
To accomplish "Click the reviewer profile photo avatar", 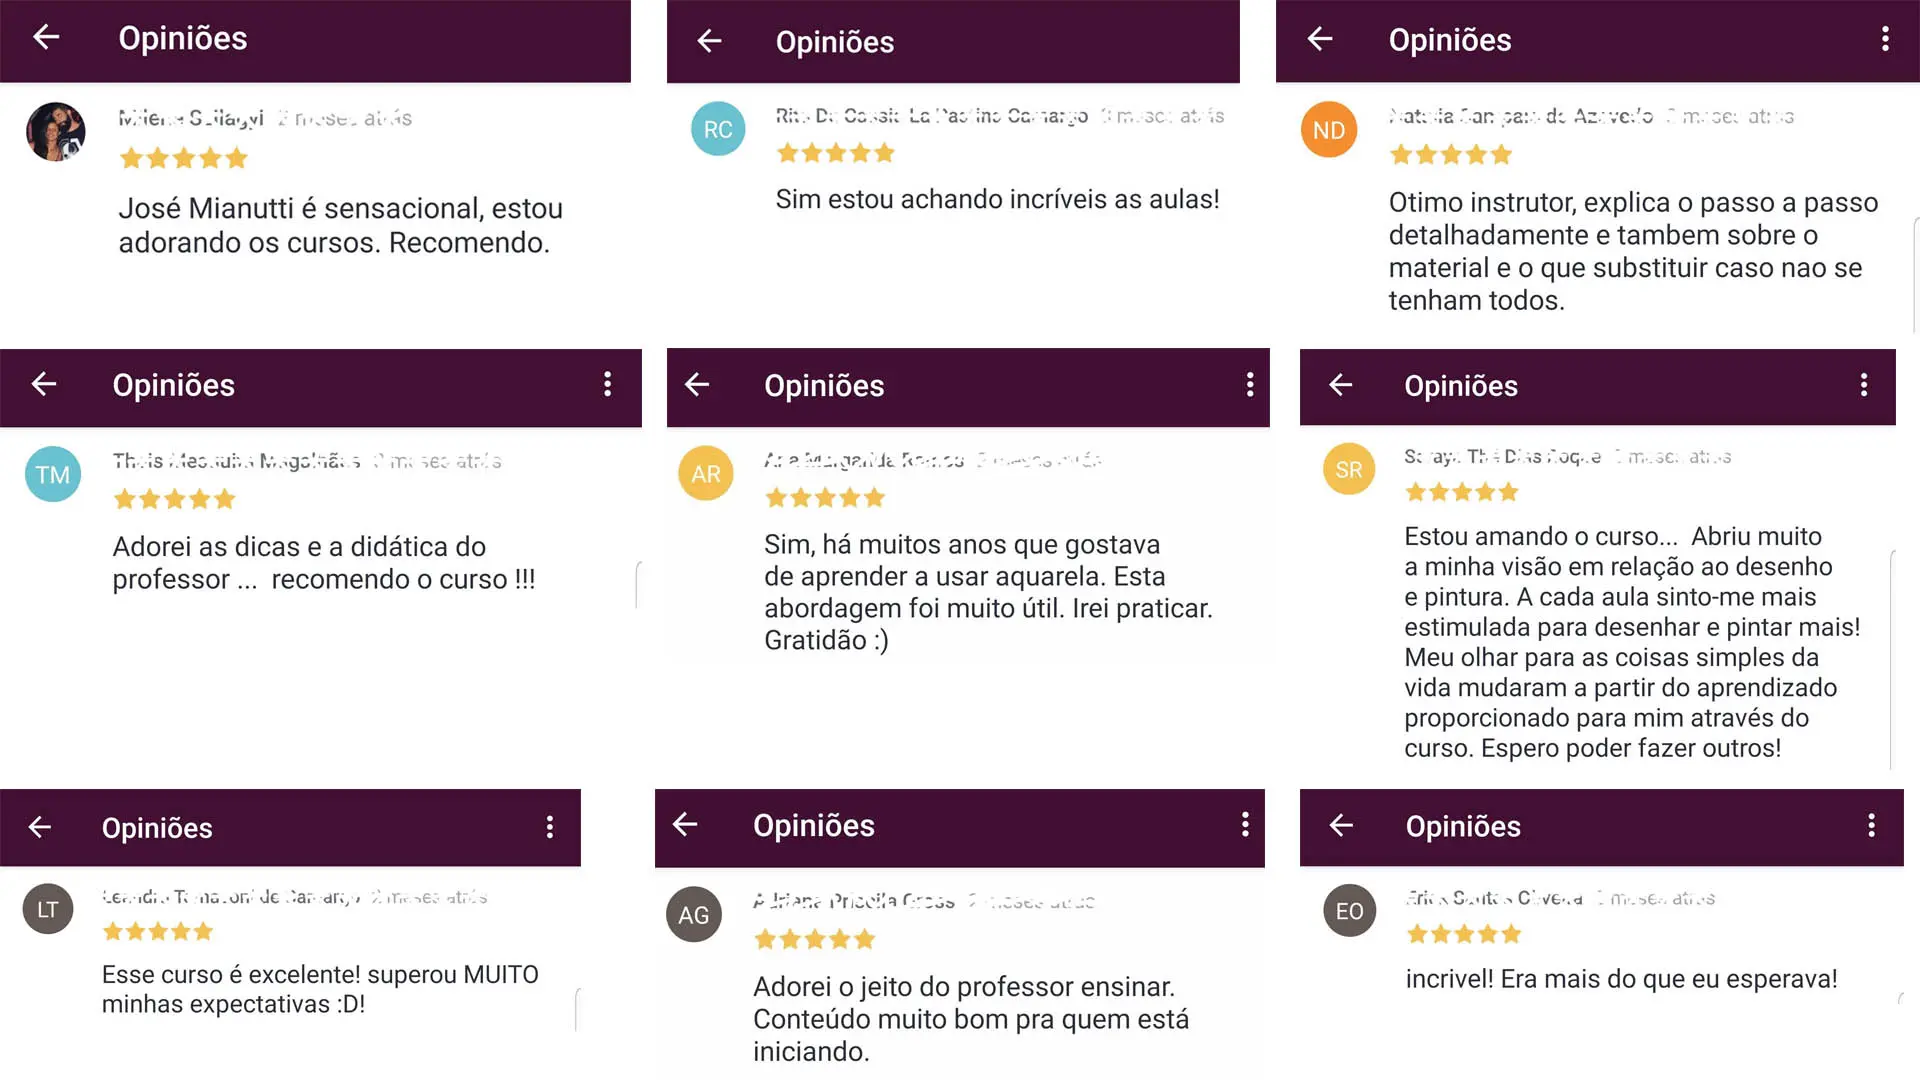I will pos(56,131).
